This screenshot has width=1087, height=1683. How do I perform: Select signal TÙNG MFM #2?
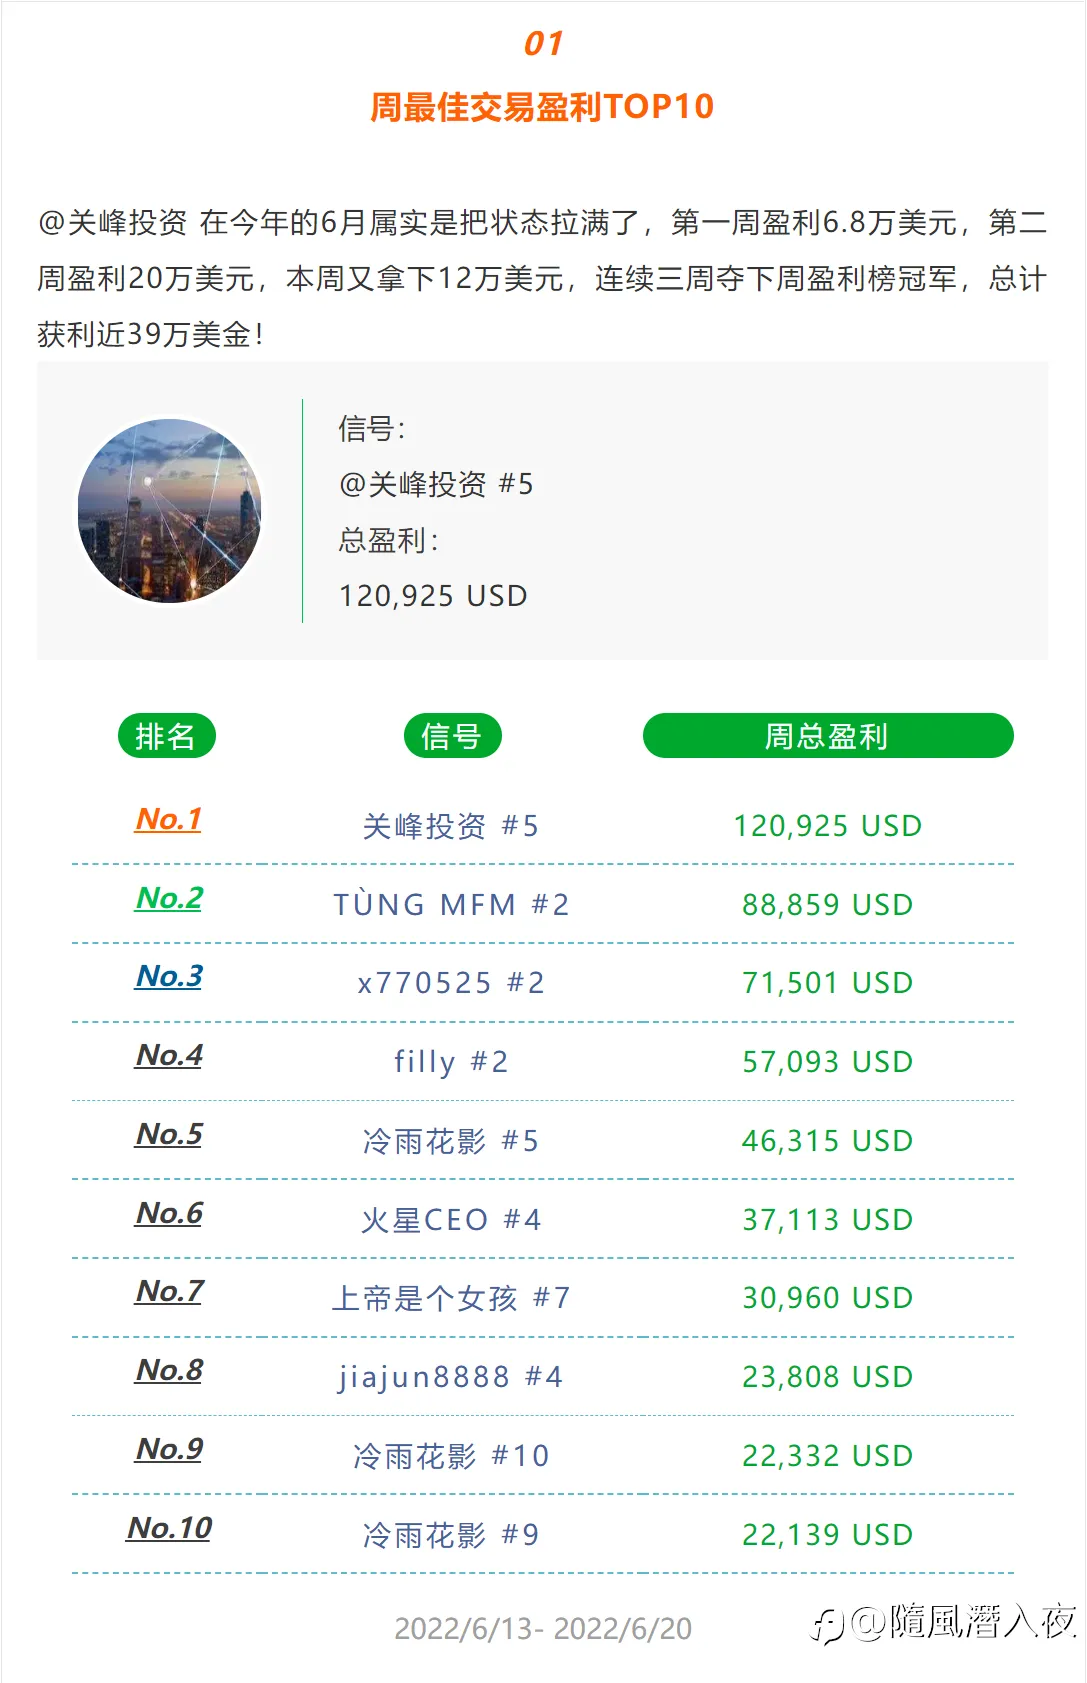[451, 905]
